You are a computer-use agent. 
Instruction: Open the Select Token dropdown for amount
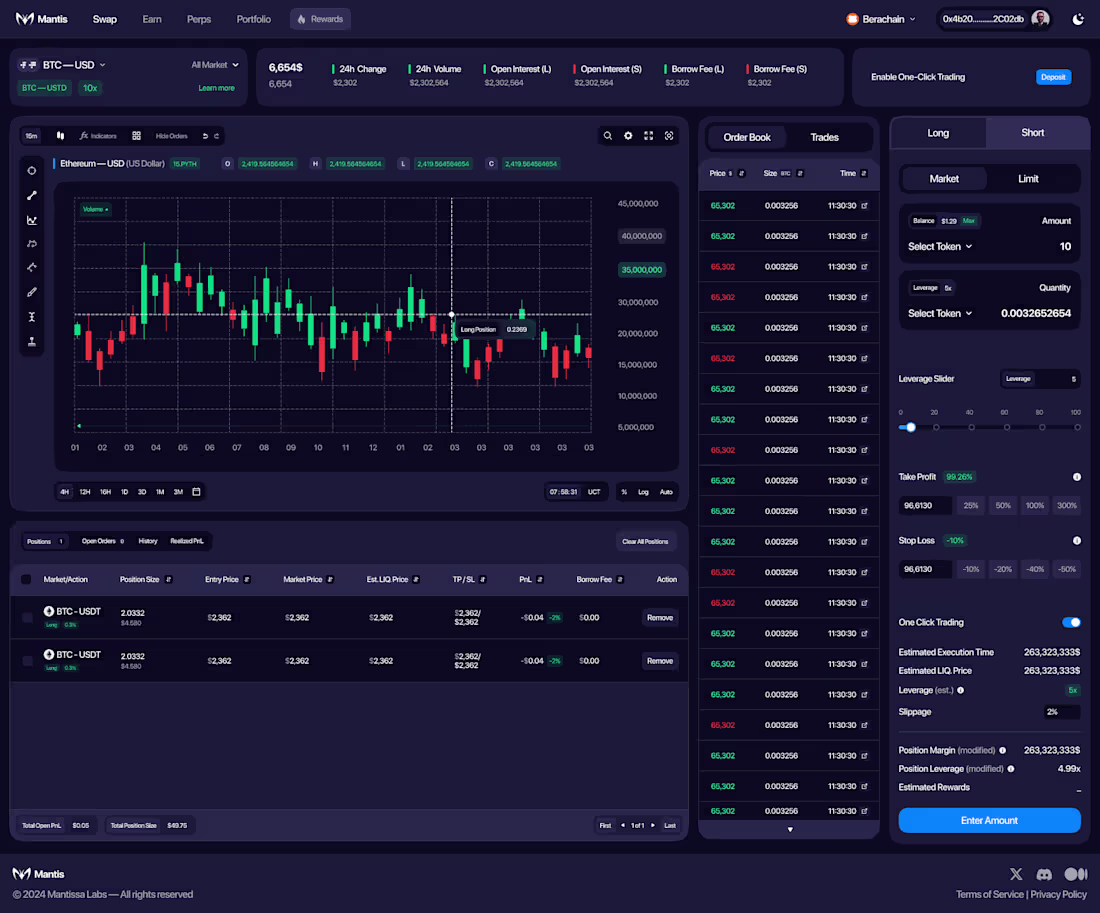point(939,246)
